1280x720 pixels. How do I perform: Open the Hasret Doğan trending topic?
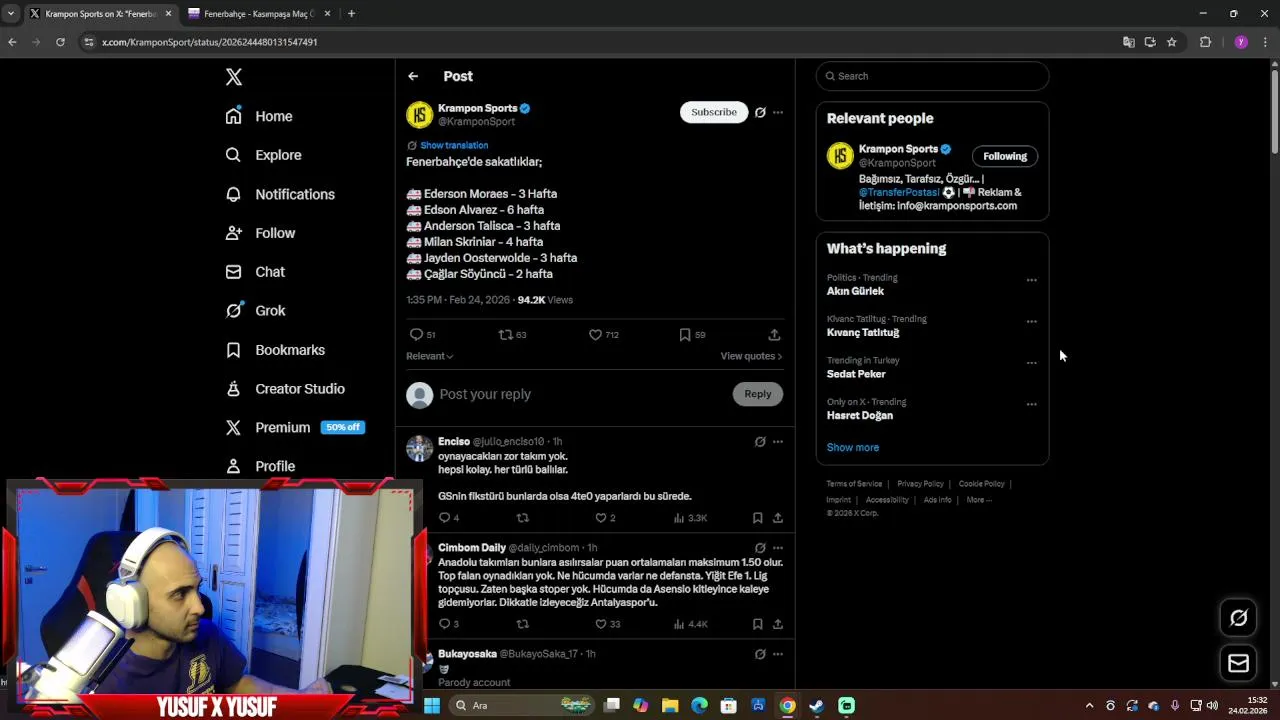[x=860, y=415]
